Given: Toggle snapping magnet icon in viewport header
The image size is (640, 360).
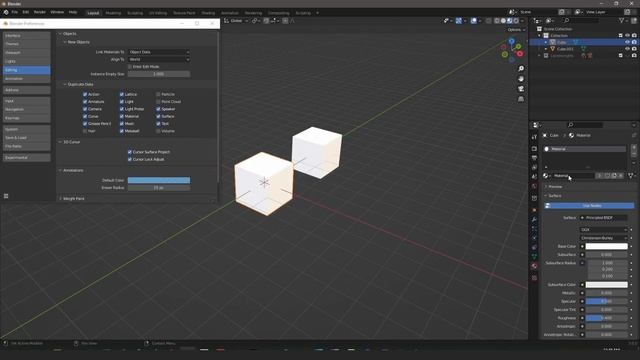Looking at the screenshot, I should coord(266,21).
